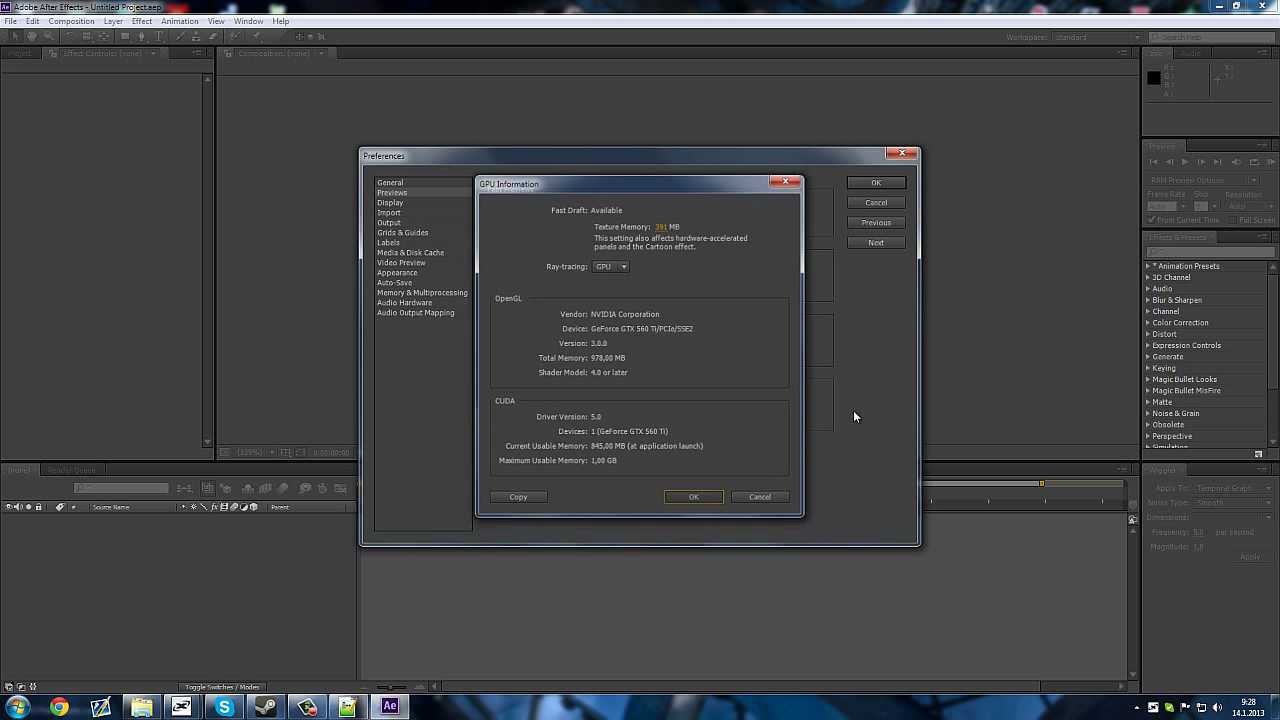Open Windows Explorer folder from taskbar
The image size is (1280, 720).
coord(141,708)
